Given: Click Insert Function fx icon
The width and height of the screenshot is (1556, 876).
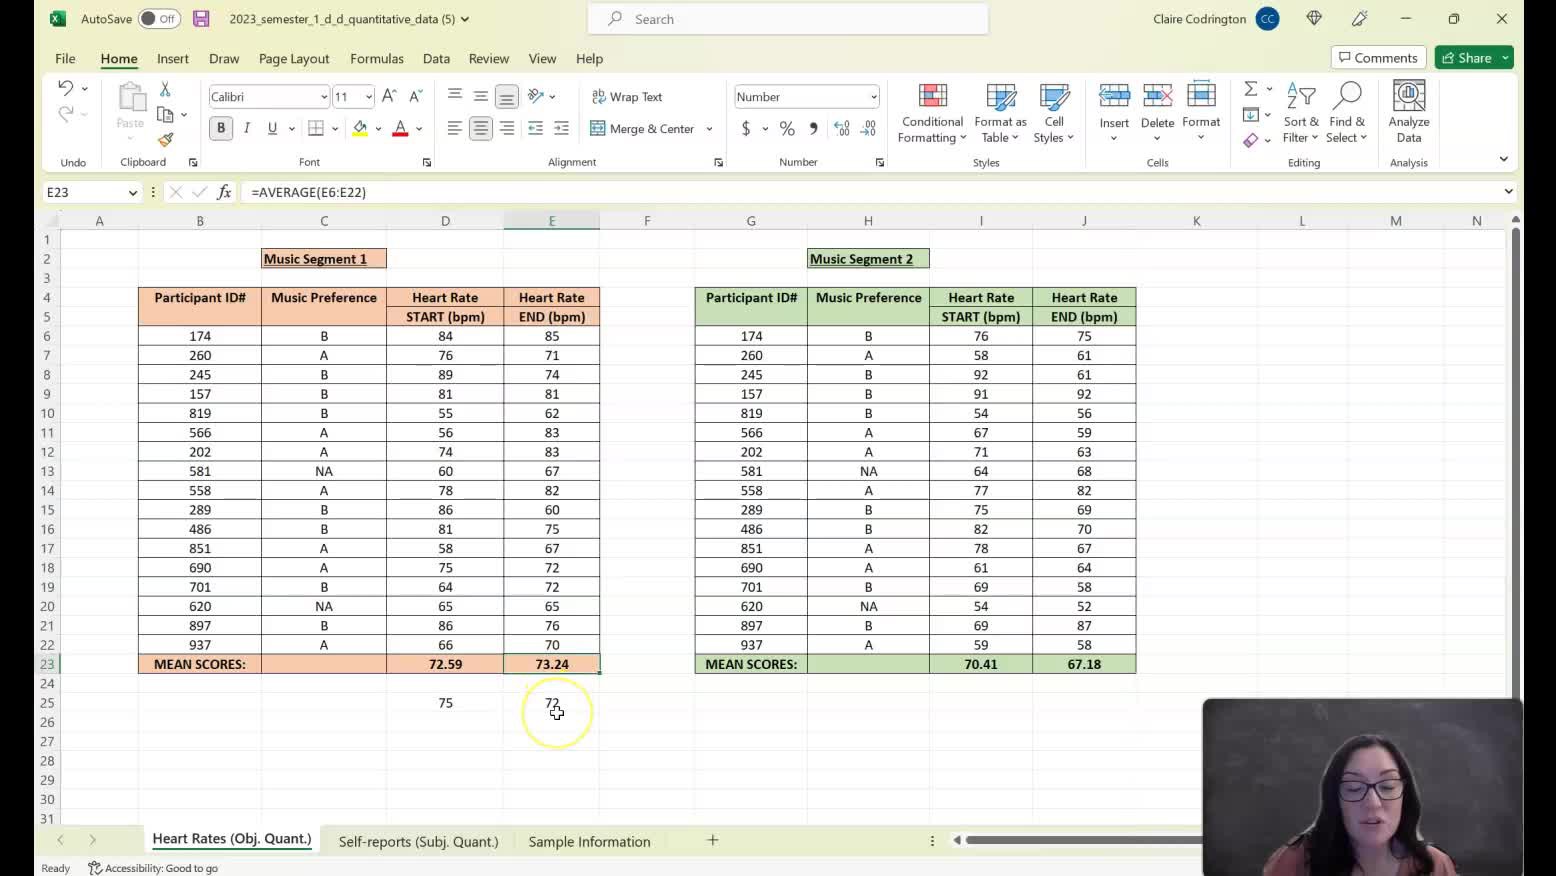Looking at the screenshot, I should 224,192.
